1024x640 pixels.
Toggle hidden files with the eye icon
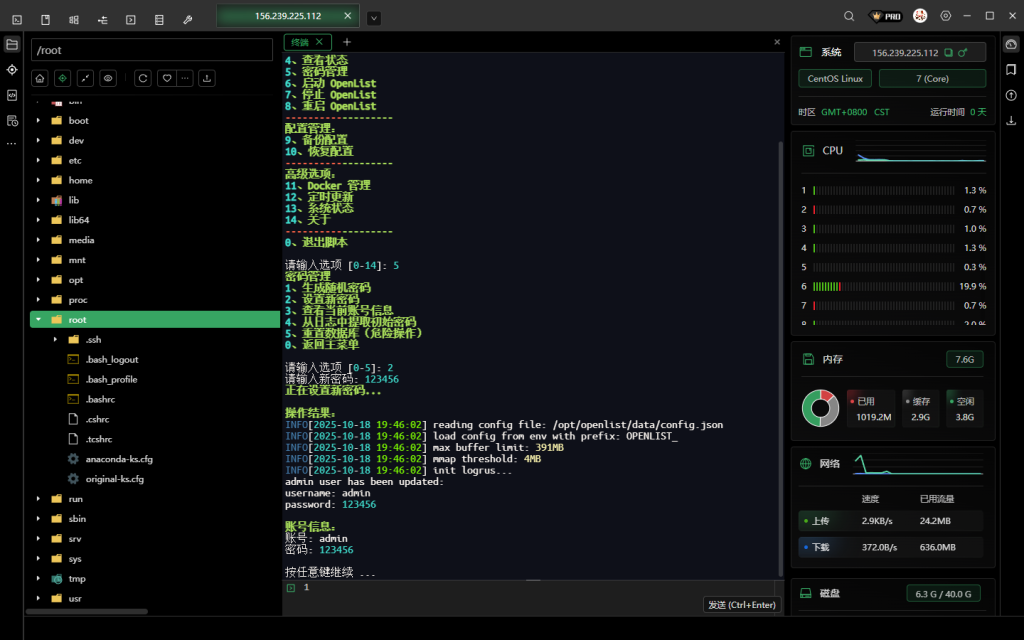[x=108, y=78]
